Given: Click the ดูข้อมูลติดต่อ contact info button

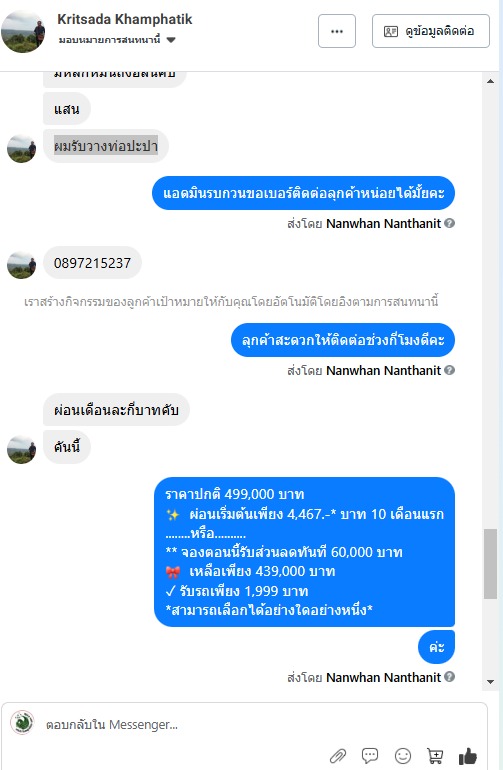Looking at the screenshot, I should 431,31.
